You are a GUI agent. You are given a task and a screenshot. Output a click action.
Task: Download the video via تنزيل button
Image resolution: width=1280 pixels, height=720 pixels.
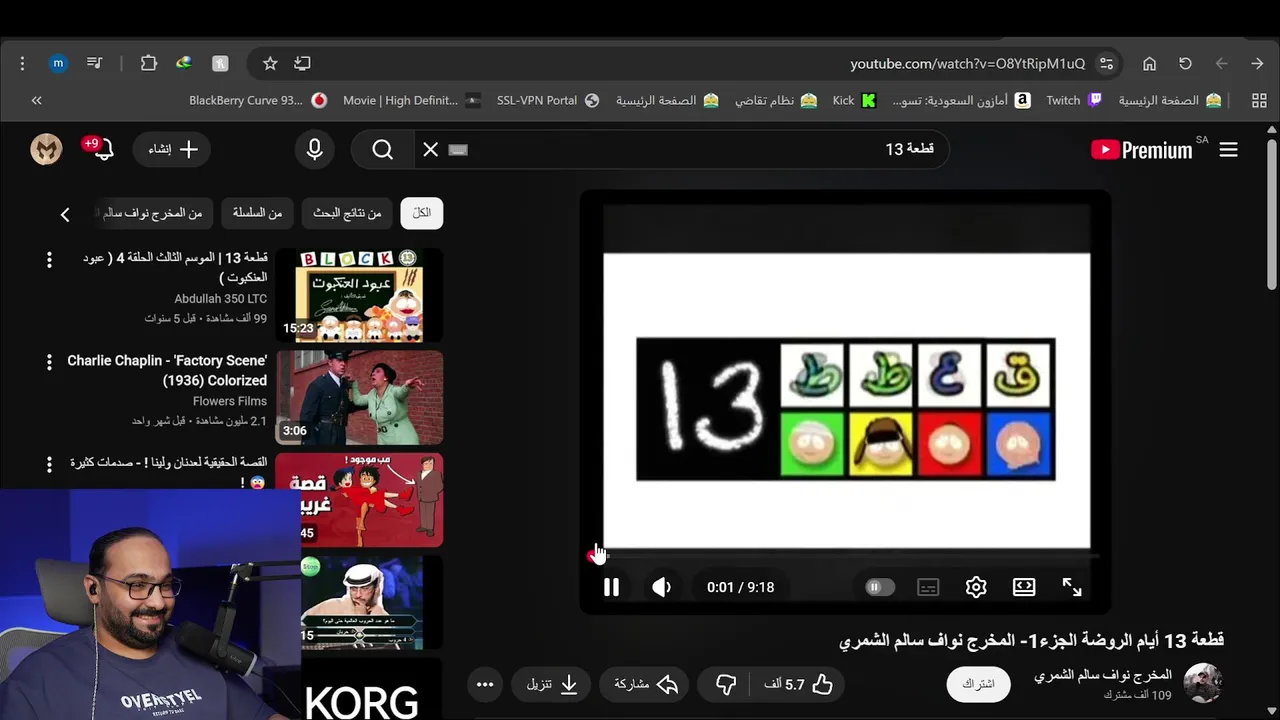552,684
